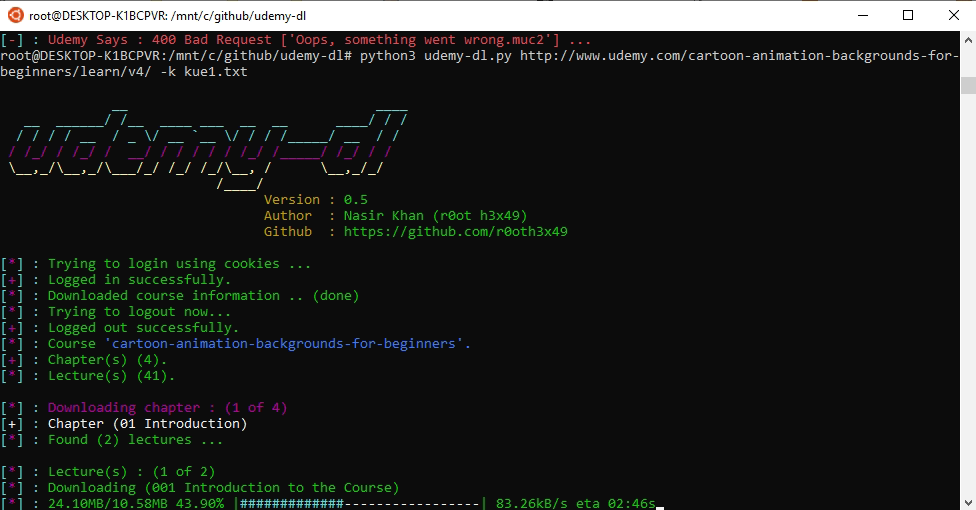Click the Ubuntu icon in the title bar
This screenshot has width=976, height=510.
point(16,16)
